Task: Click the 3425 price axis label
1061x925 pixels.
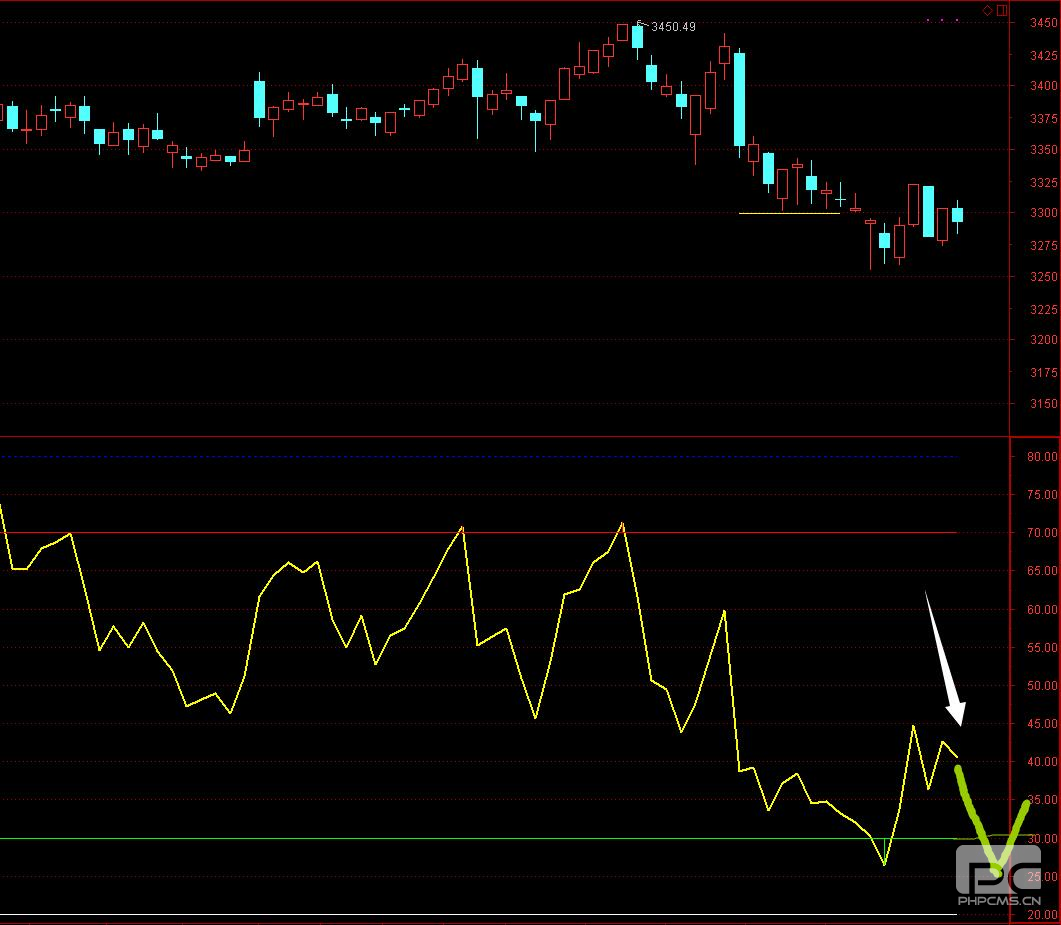Action: pyautogui.click(x=1043, y=55)
